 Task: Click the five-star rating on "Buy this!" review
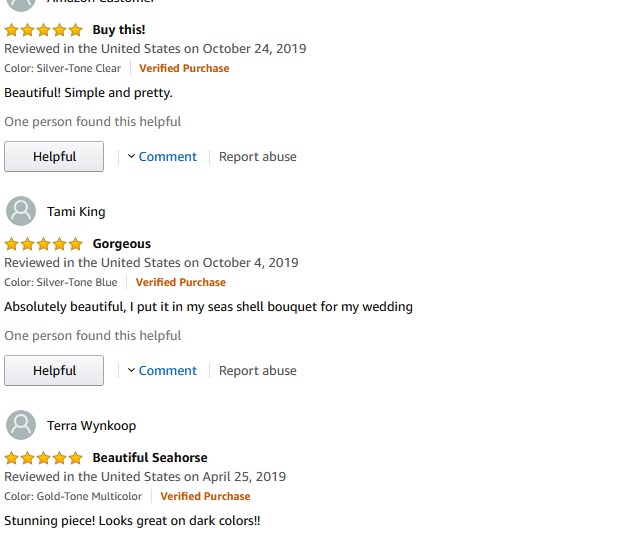click(x=43, y=30)
